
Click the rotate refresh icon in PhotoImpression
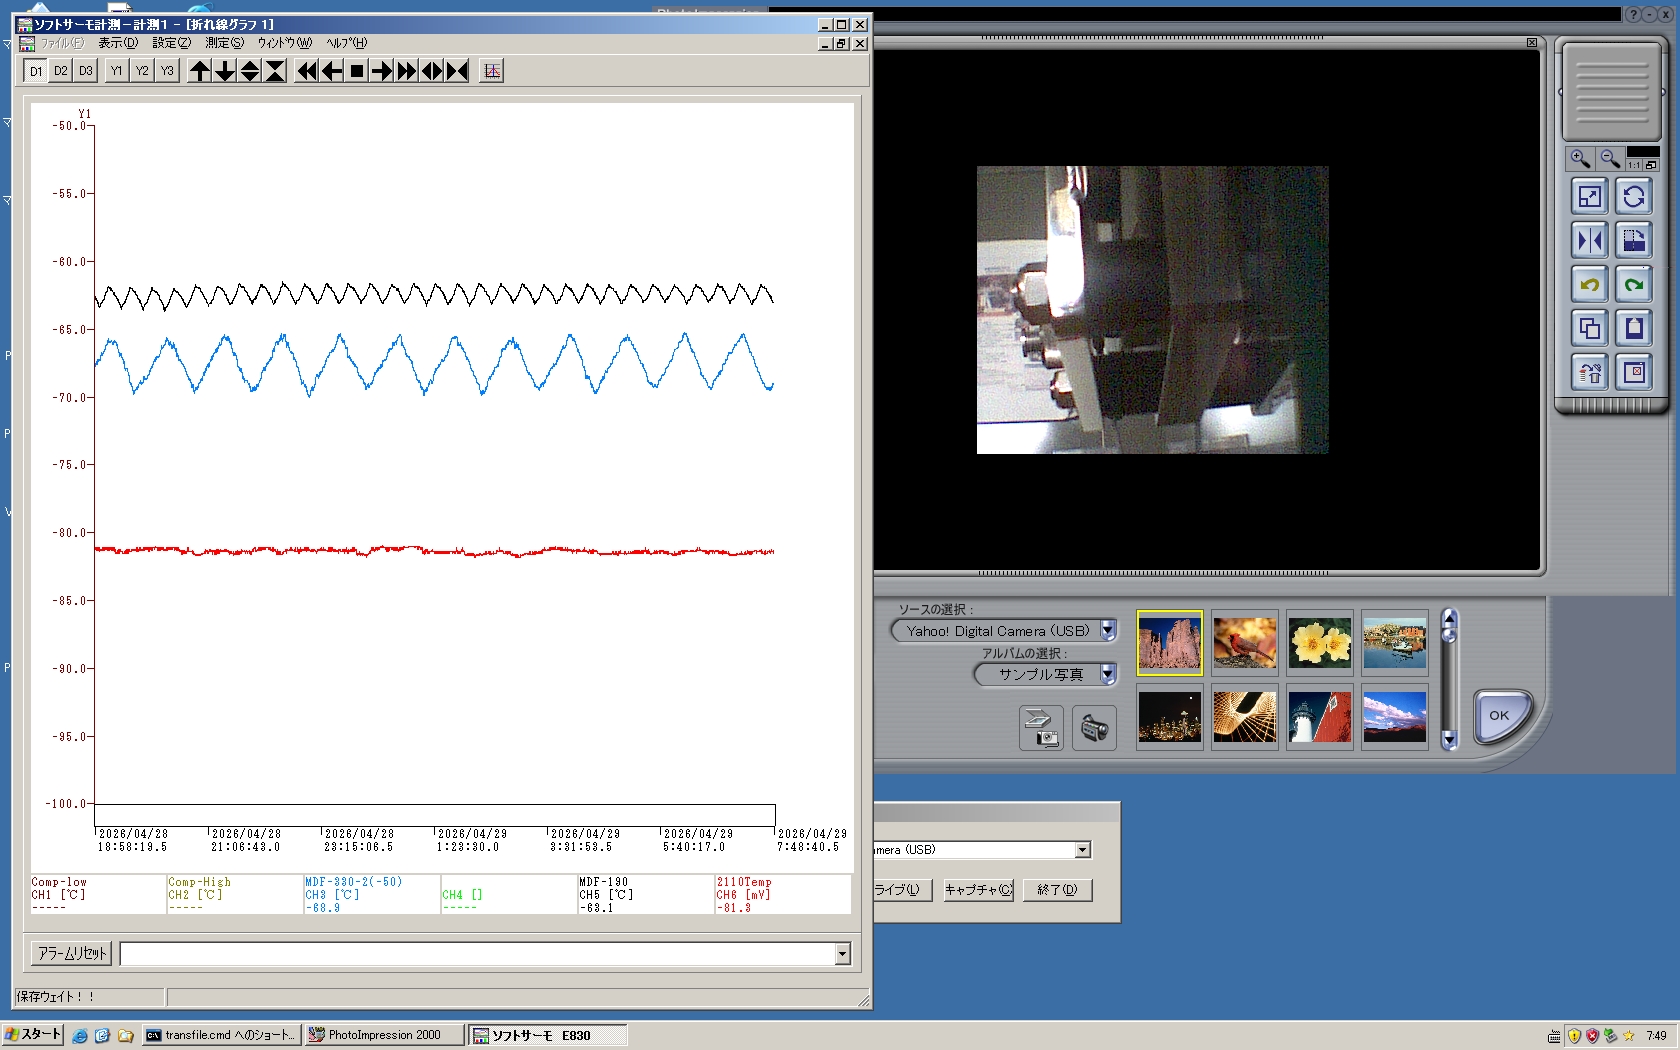coord(1634,197)
